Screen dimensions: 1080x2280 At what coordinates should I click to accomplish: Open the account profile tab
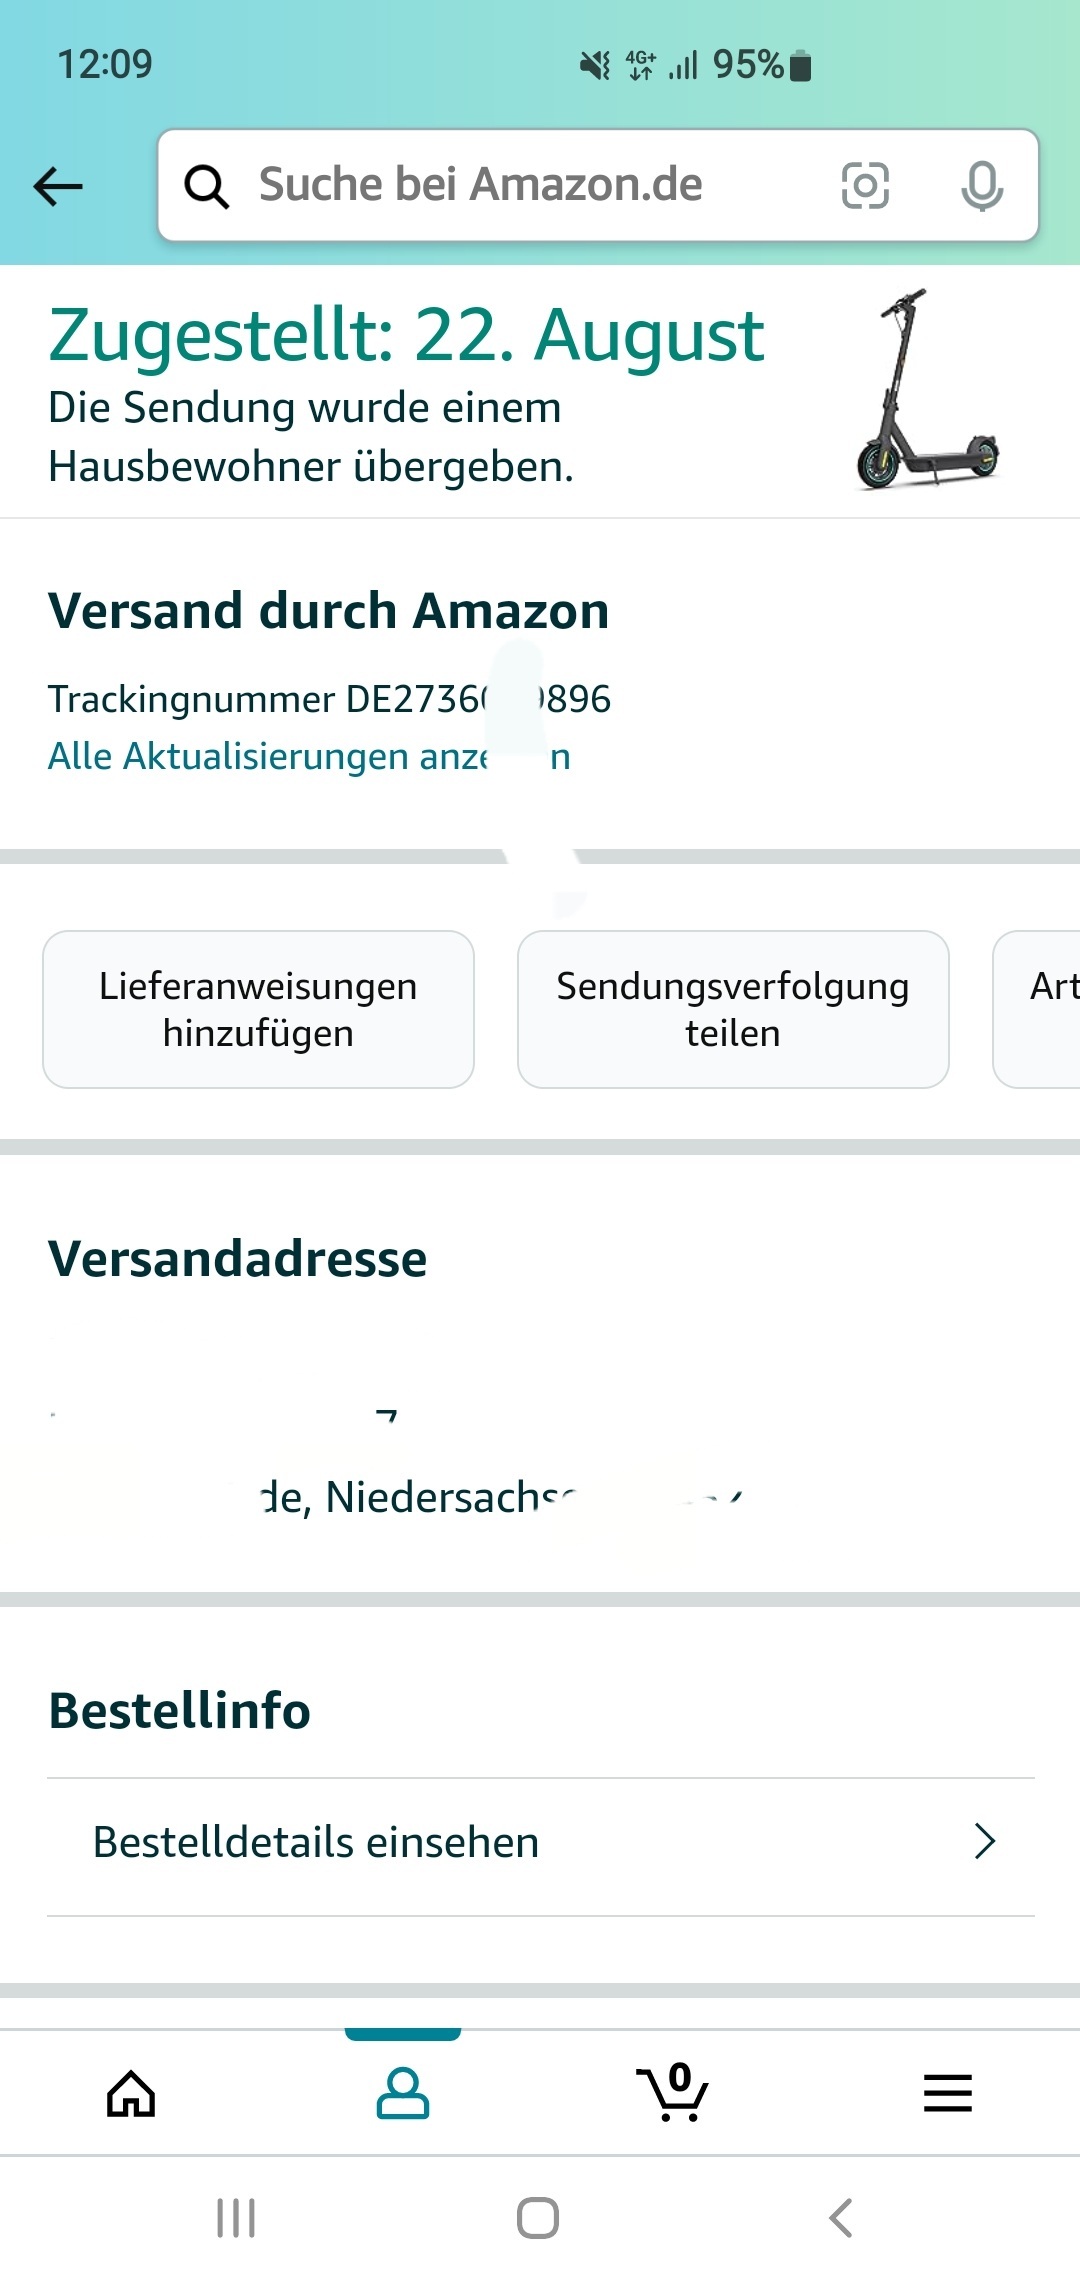(x=403, y=2094)
